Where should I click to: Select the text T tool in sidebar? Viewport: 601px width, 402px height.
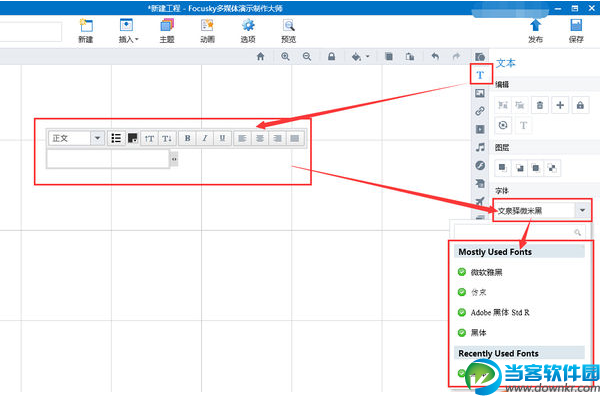click(480, 75)
